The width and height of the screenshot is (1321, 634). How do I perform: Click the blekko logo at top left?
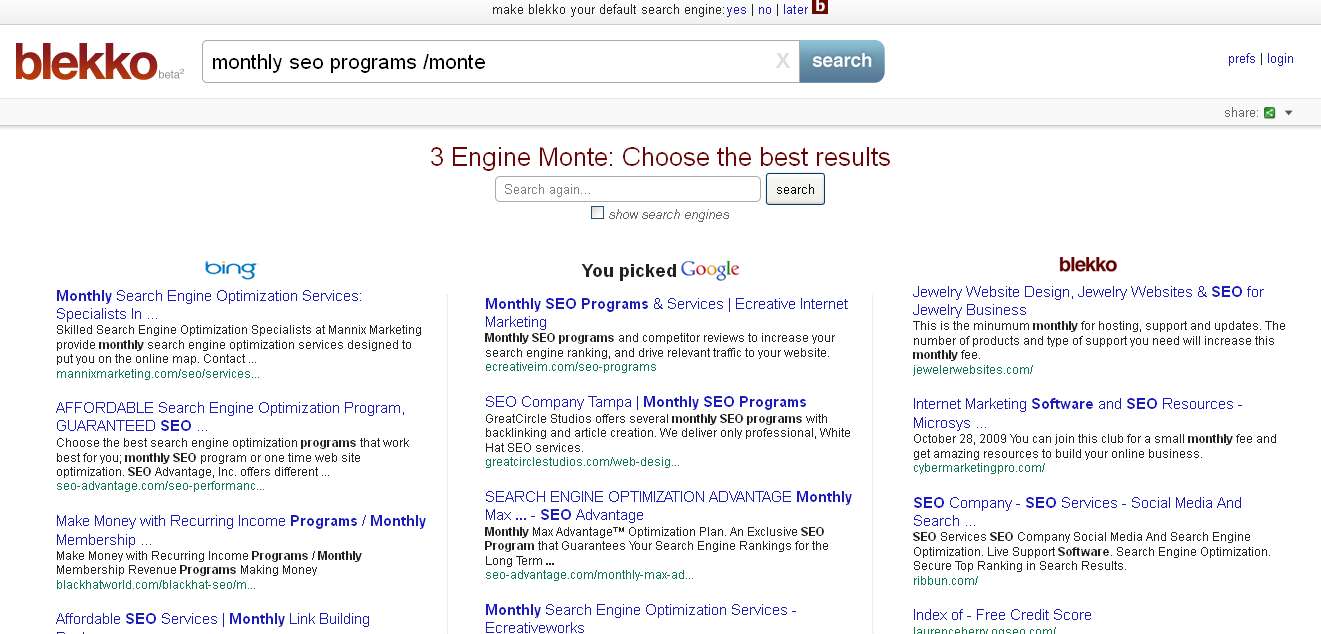coord(86,62)
